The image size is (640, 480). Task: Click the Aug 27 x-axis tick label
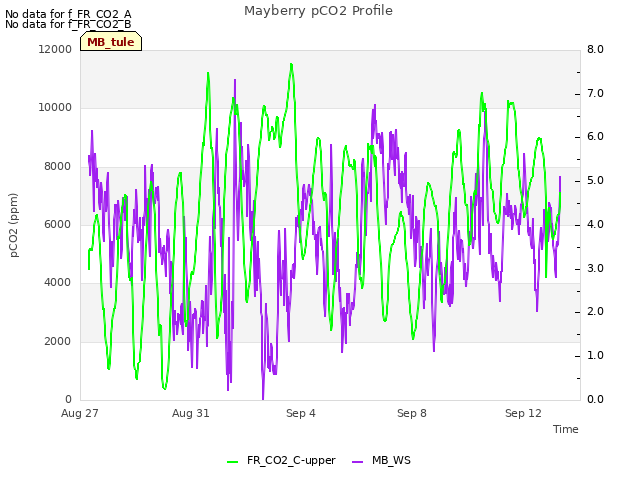pos(80,413)
